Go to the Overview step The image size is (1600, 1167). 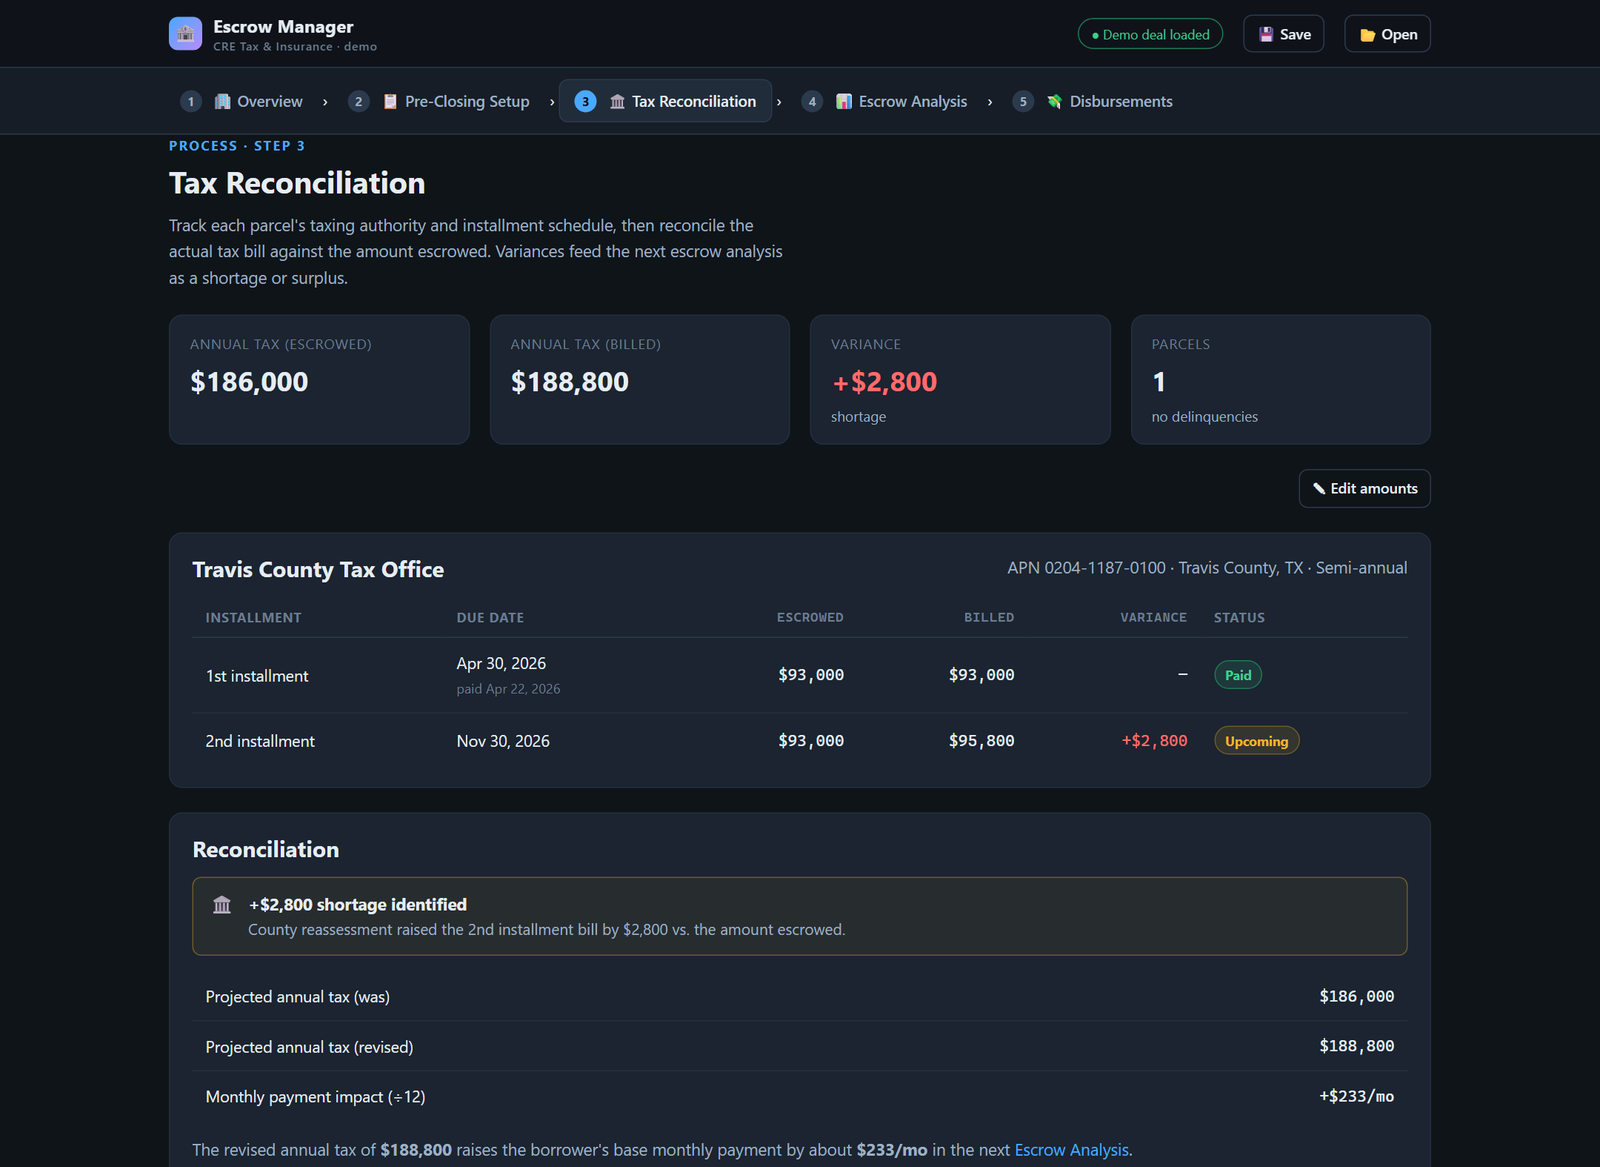[241, 101]
